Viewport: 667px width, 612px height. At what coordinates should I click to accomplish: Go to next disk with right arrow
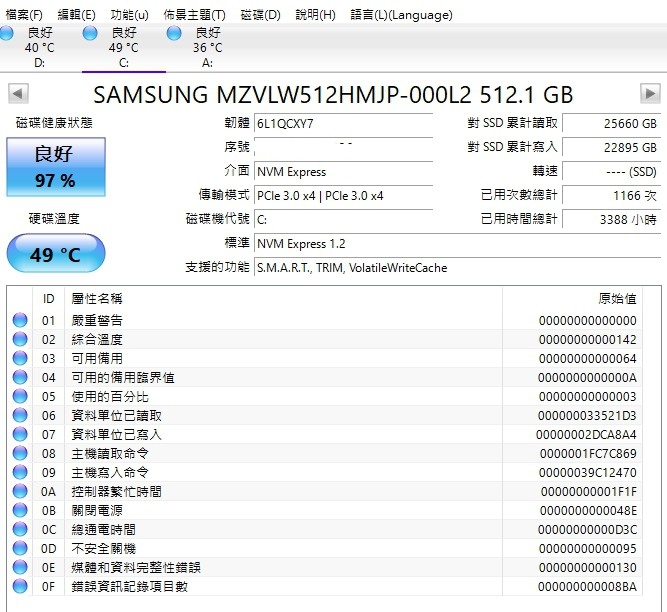(x=650, y=94)
